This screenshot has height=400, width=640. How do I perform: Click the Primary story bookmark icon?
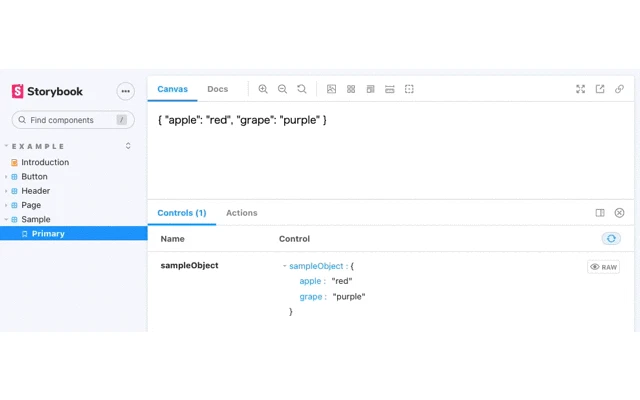[x=24, y=234]
